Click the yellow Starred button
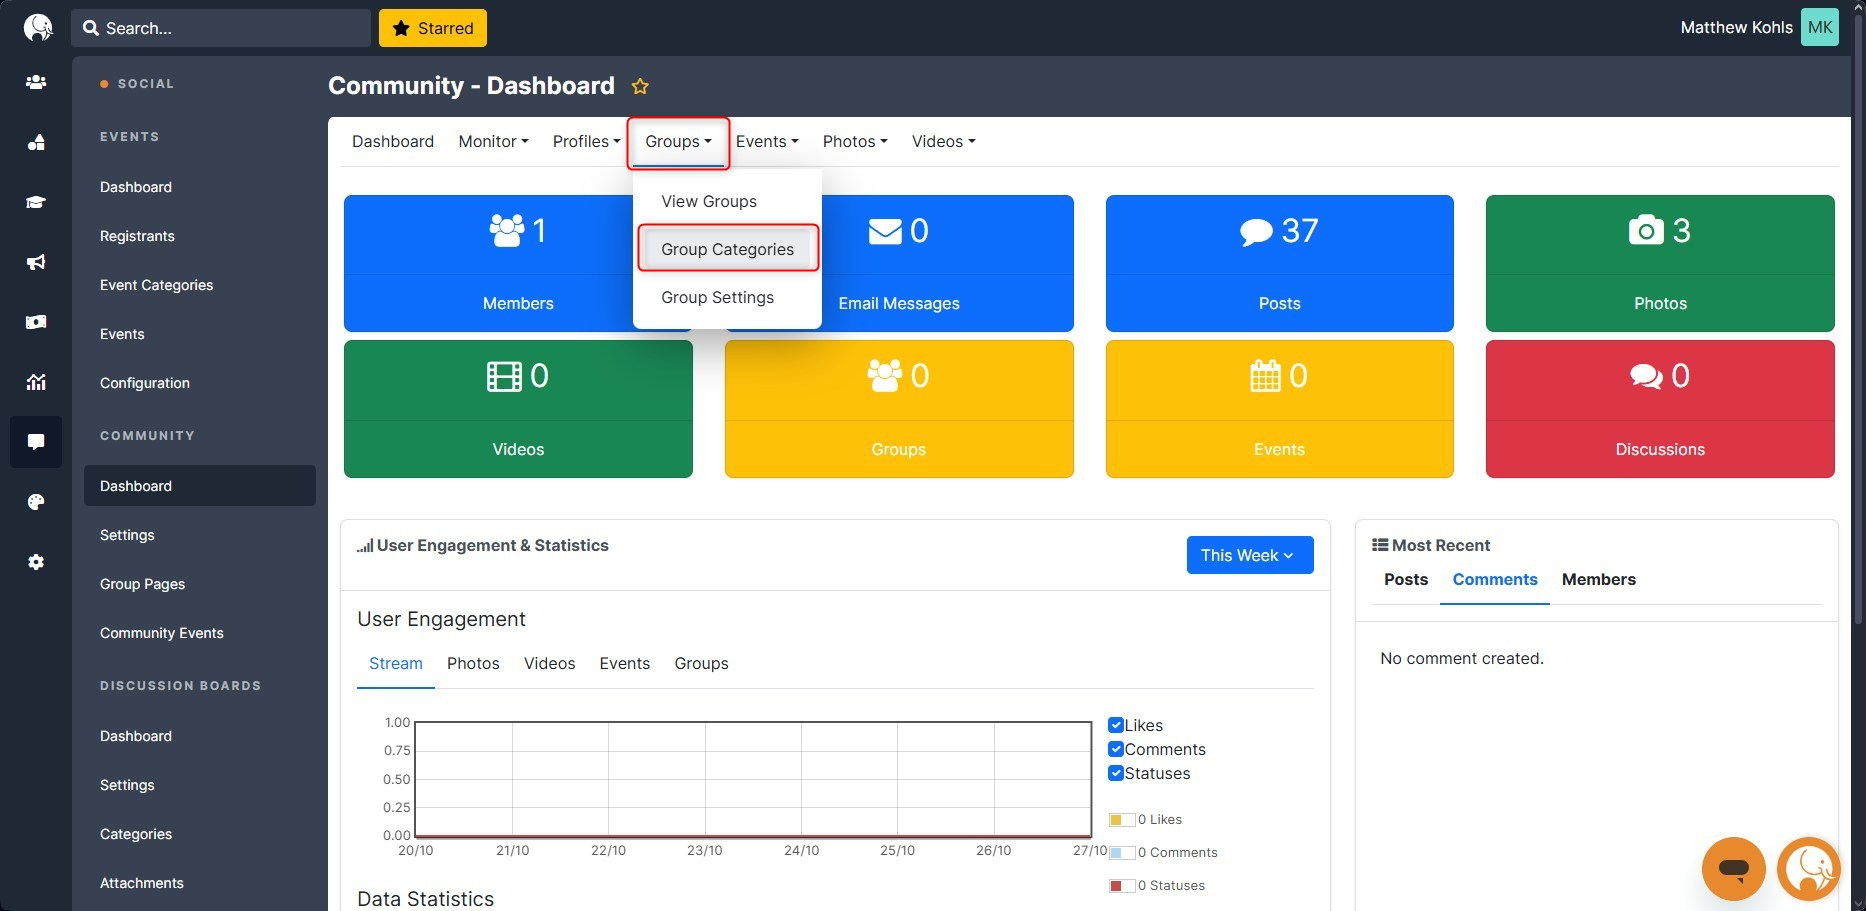 (433, 28)
